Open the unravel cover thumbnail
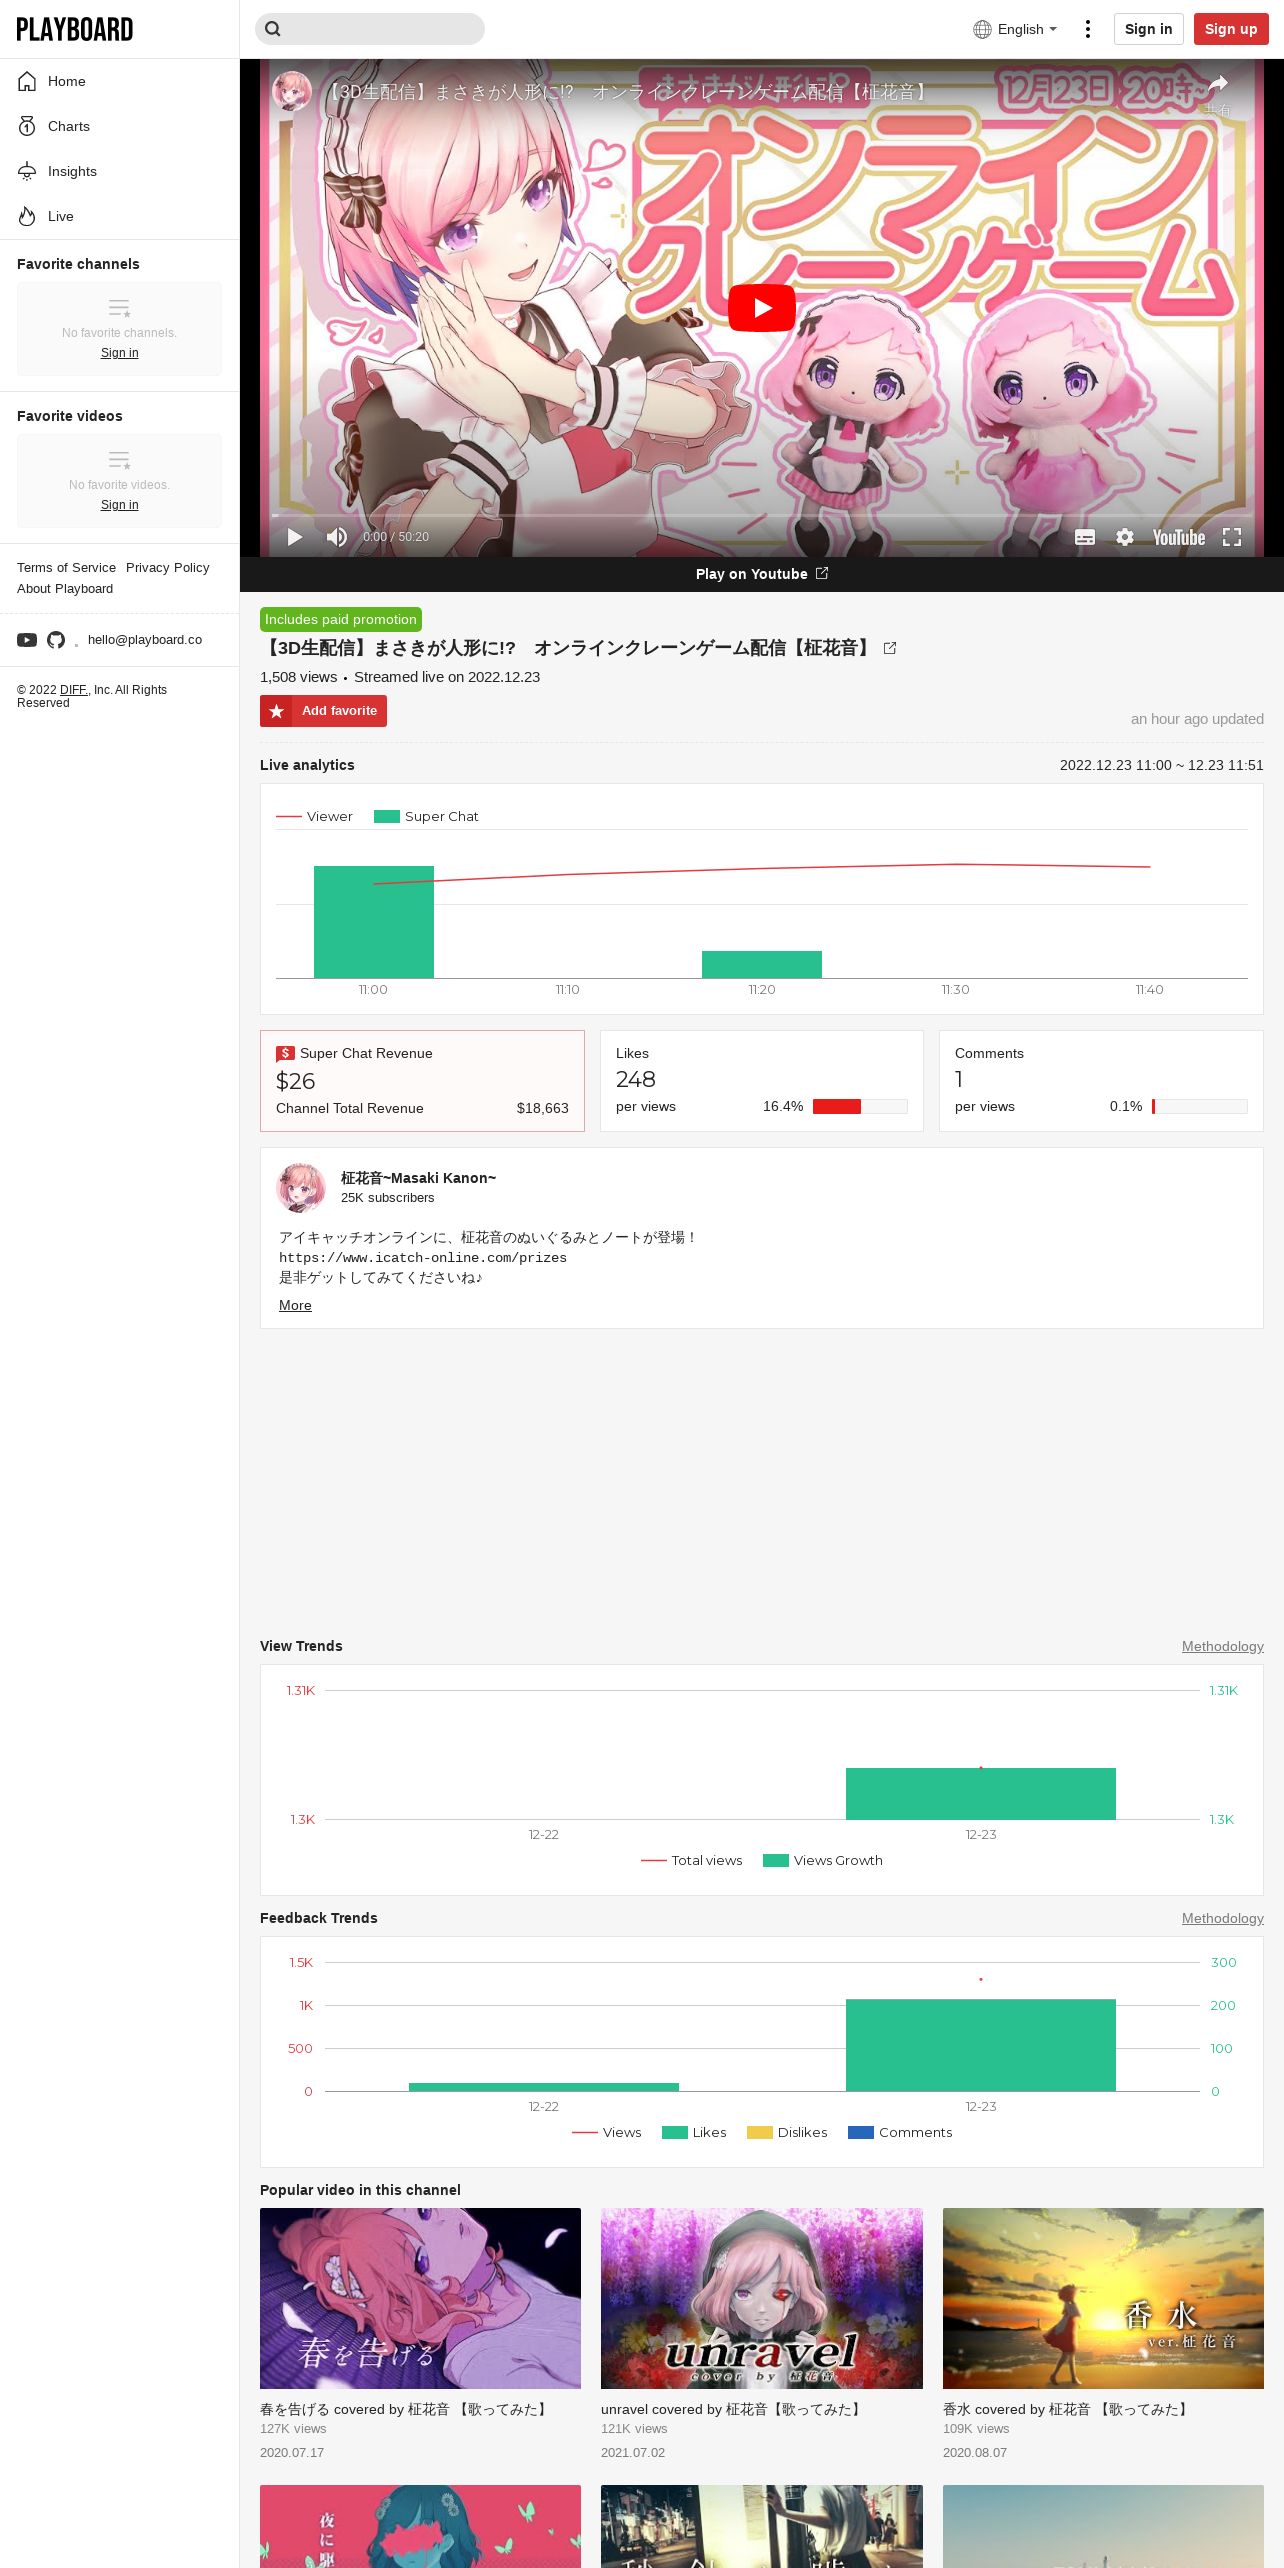Image resolution: width=1284 pixels, height=2568 pixels. point(762,2298)
